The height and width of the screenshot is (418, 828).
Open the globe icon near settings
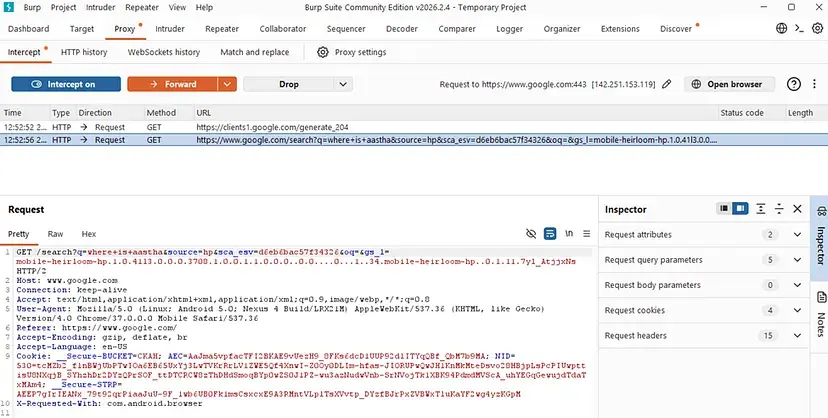click(x=782, y=28)
